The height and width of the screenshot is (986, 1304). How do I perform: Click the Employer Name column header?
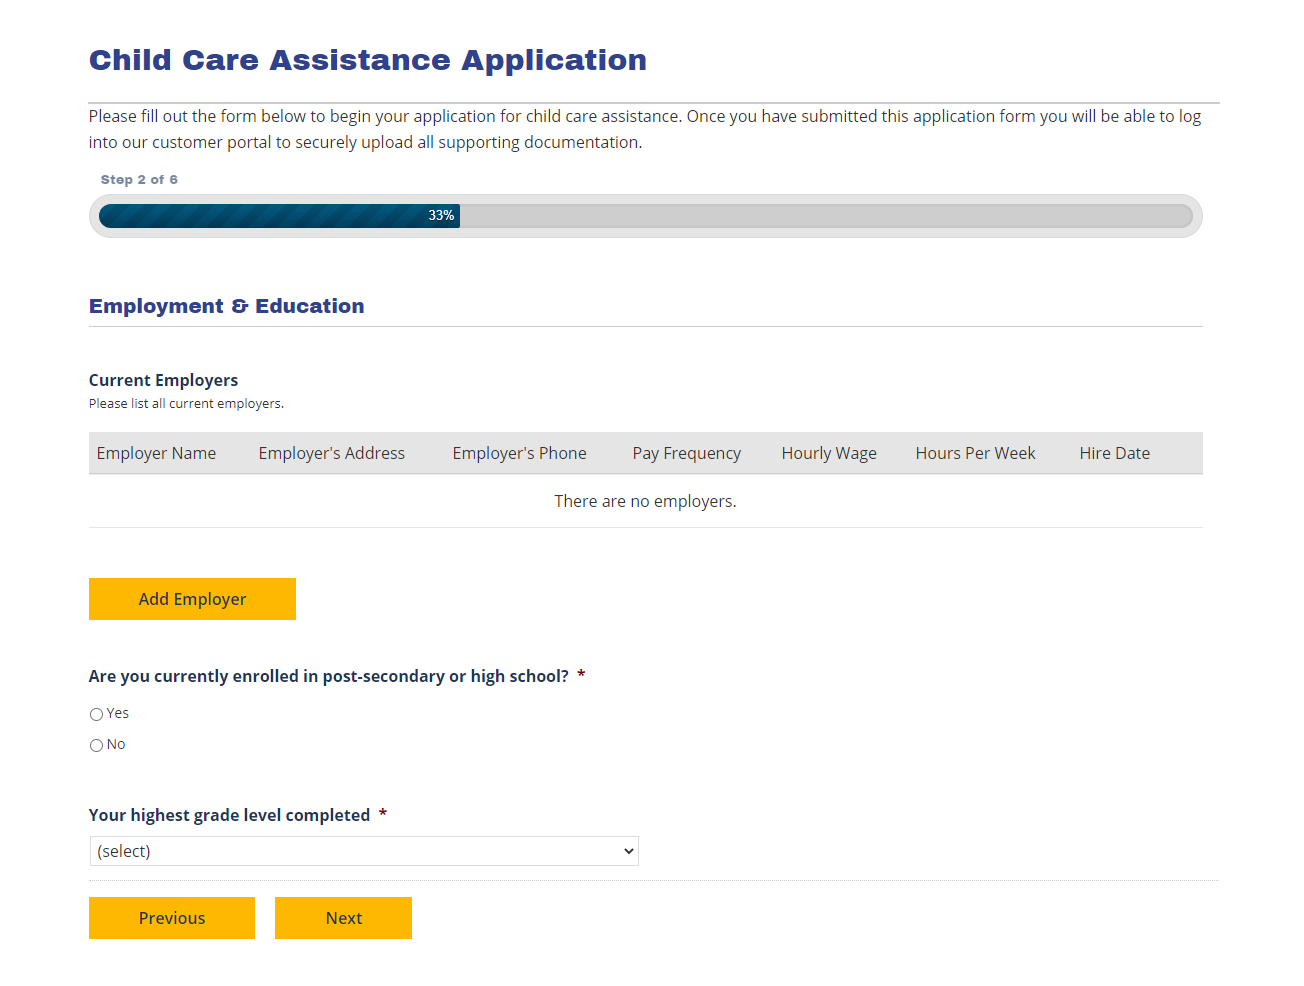(156, 453)
